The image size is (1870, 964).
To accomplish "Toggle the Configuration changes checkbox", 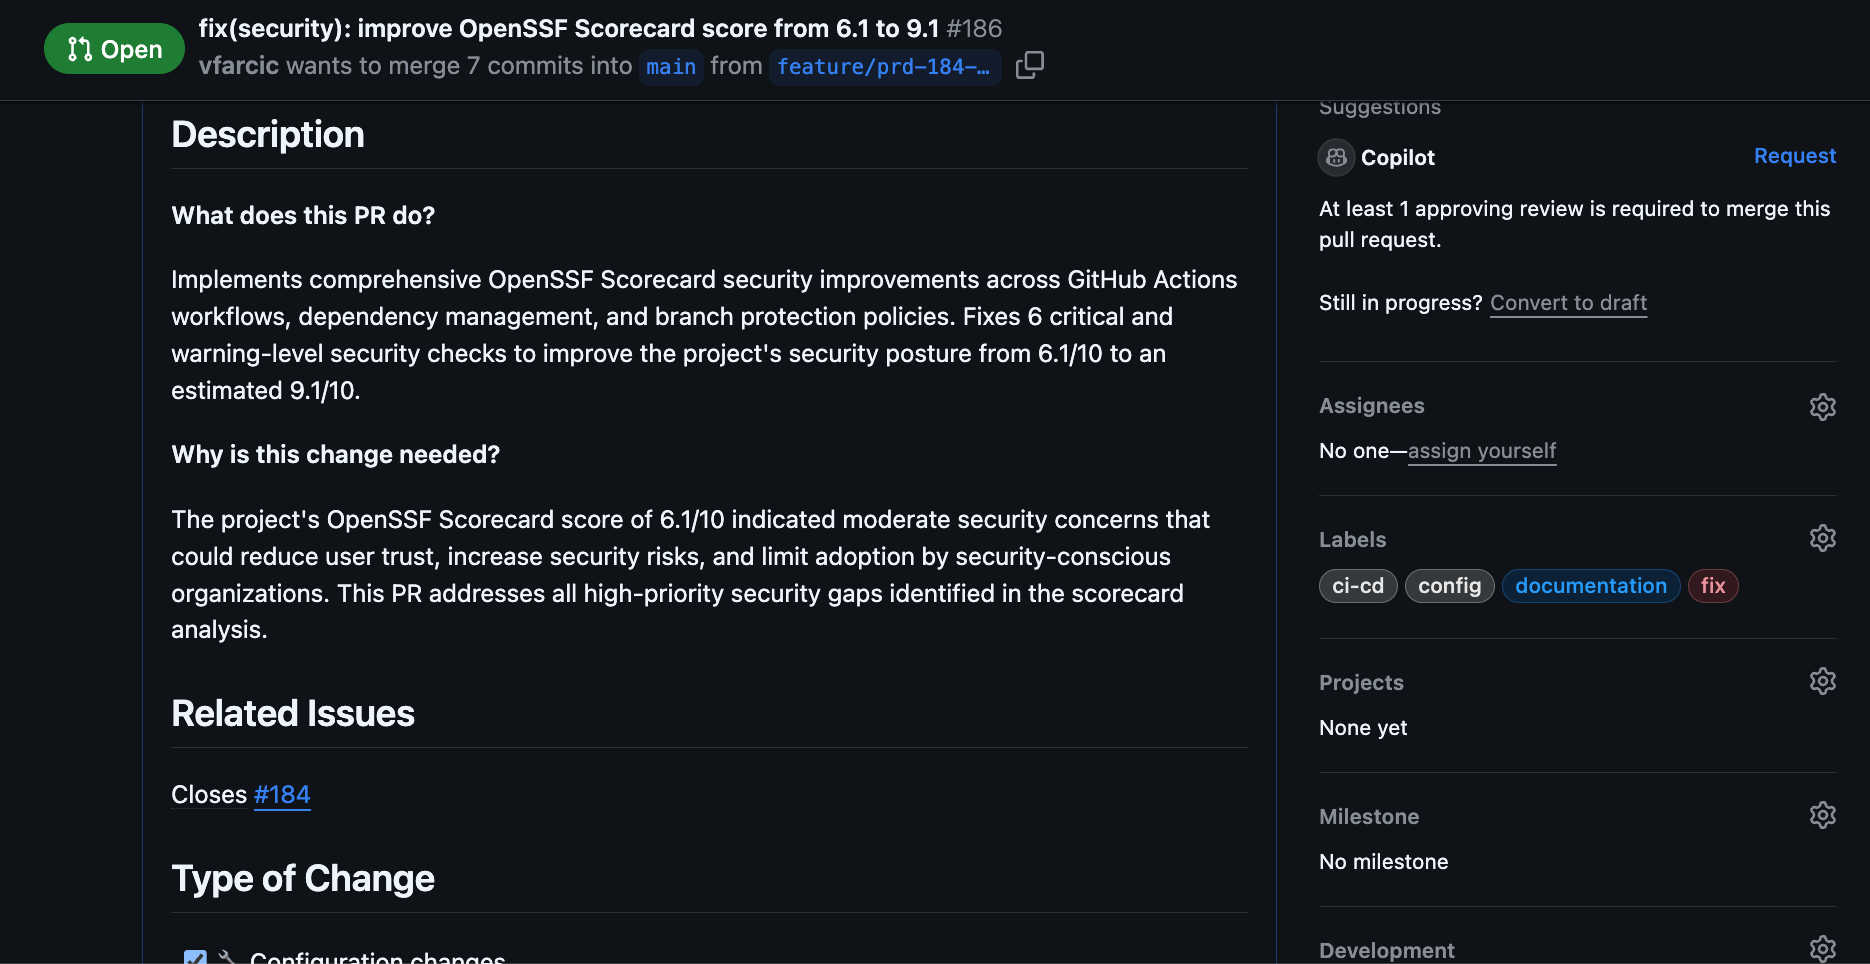I will (x=195, y=957).
